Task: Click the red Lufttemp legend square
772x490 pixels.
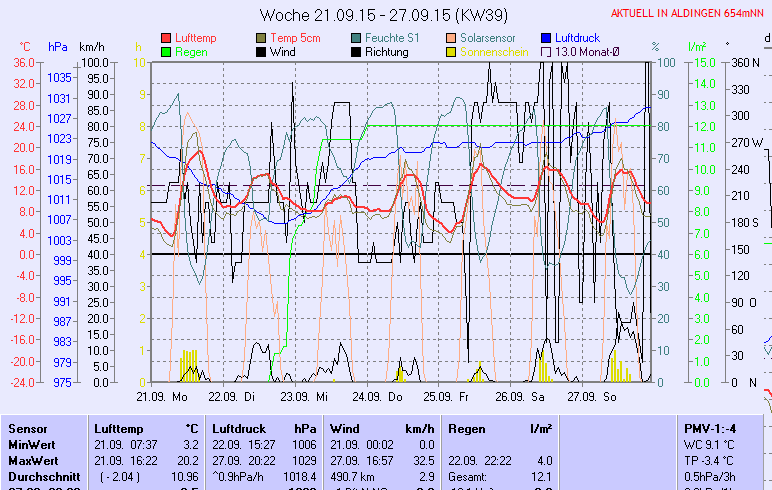Action: click(x=166, y=37)
